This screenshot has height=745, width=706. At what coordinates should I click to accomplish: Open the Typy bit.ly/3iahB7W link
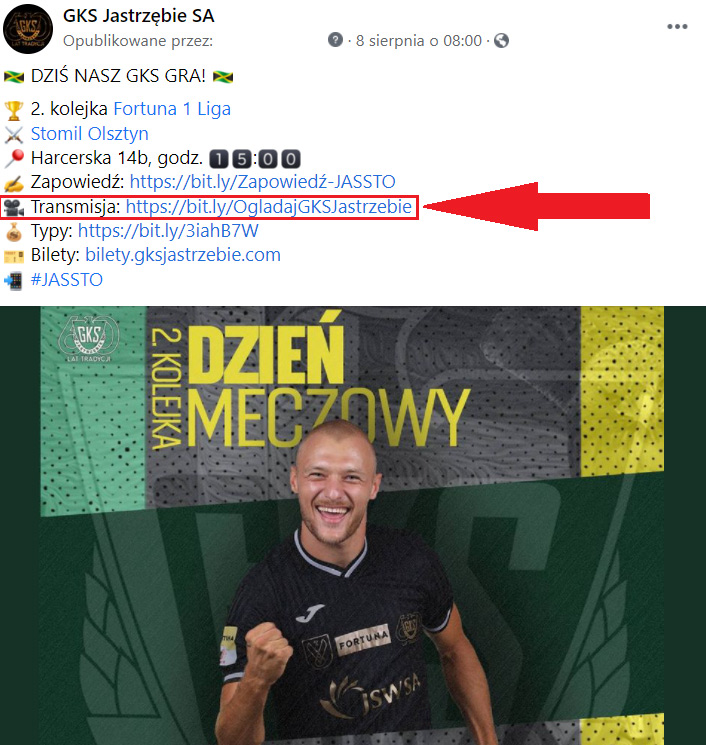coord(168,231)
